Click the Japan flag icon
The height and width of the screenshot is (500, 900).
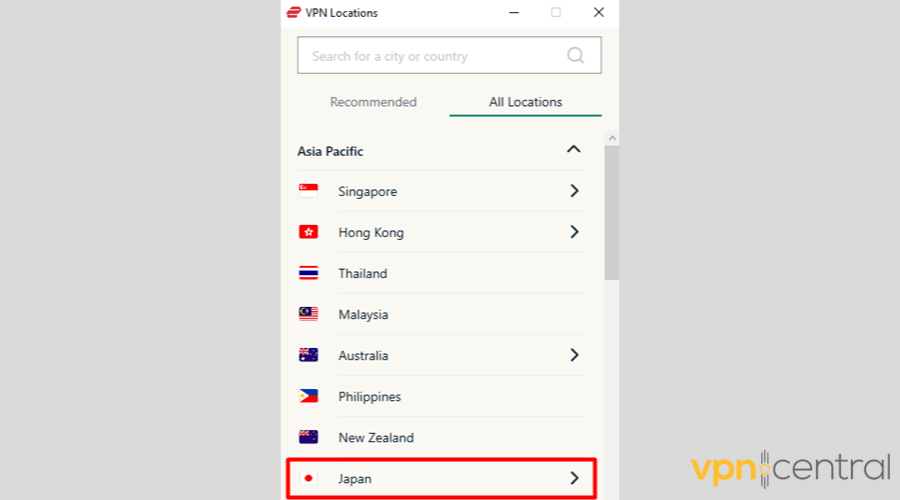(x=308, y=479)
